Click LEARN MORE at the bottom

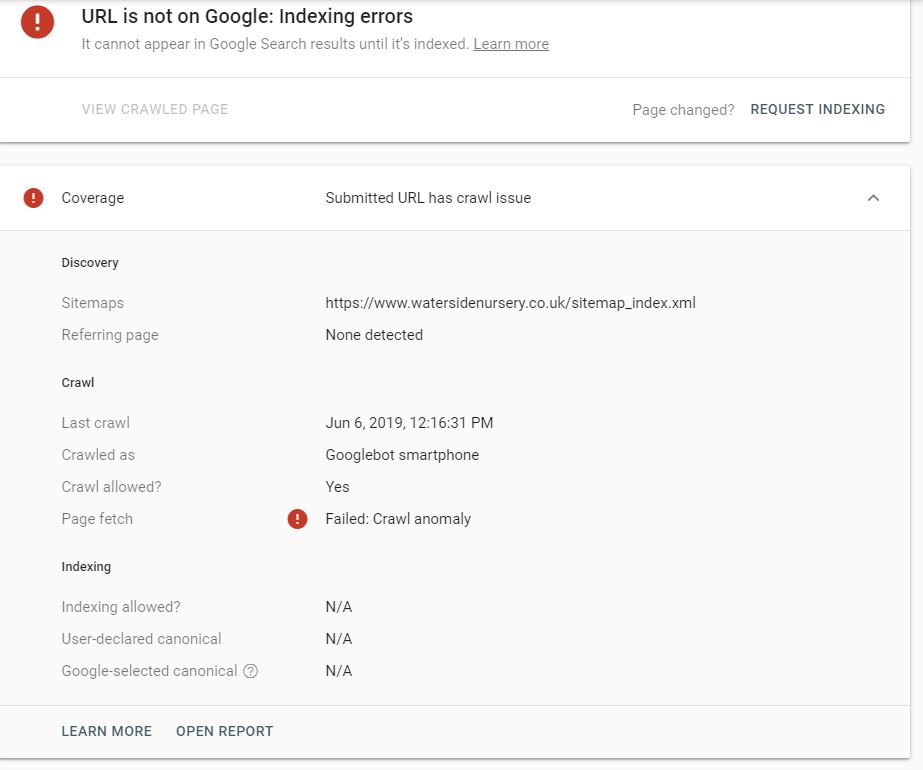pyautogui.click(x=106, y=731)
